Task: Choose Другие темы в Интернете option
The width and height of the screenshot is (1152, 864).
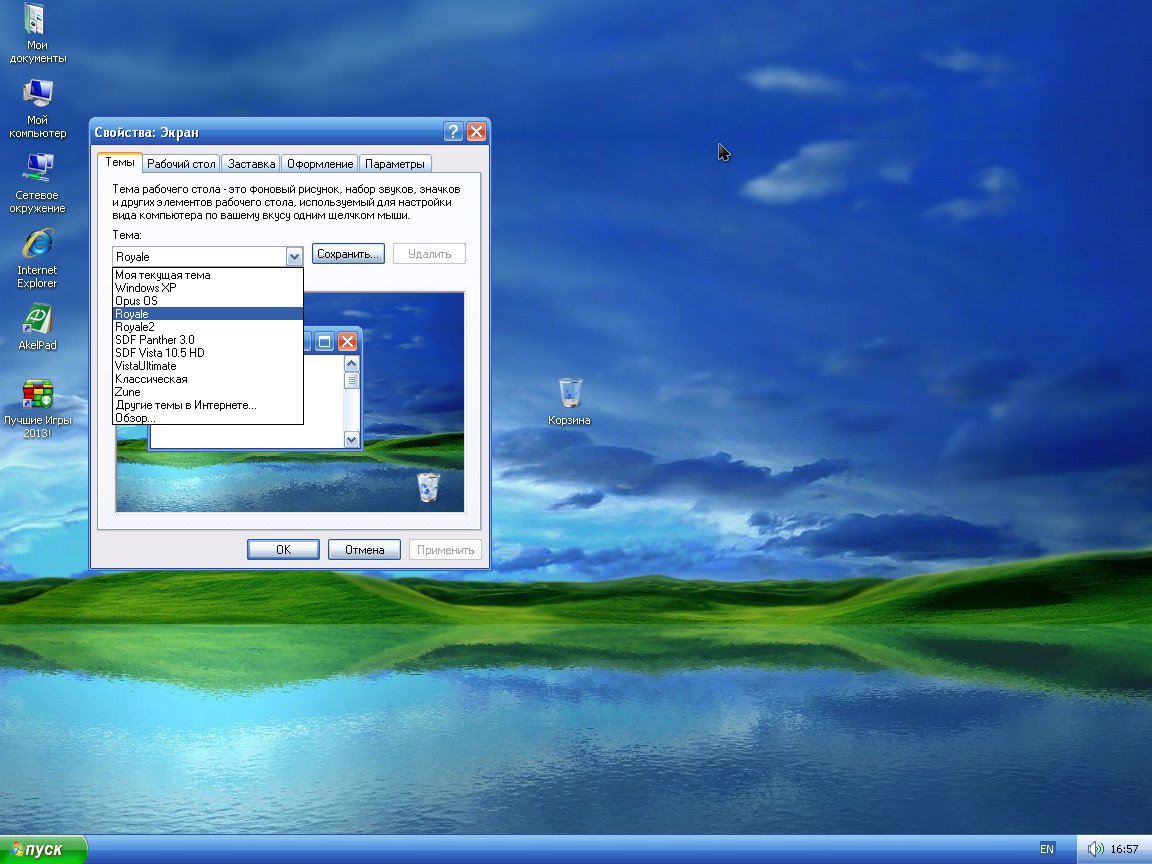Action: click(185, 405)
